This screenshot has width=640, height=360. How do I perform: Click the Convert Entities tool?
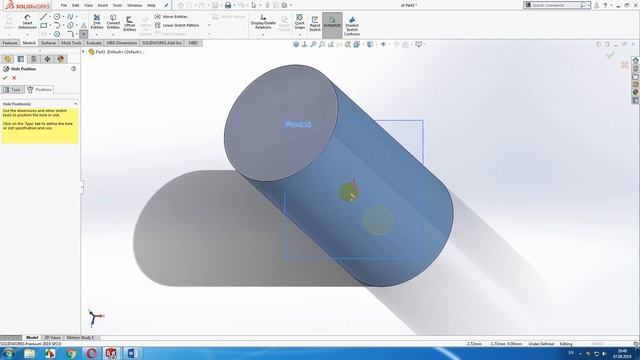(x=113, y=22)
